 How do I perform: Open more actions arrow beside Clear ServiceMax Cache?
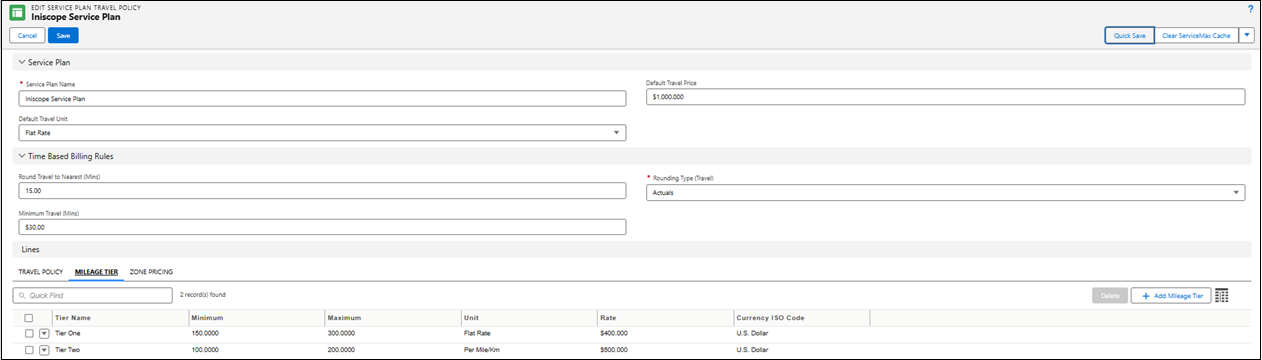point(1246,35)
